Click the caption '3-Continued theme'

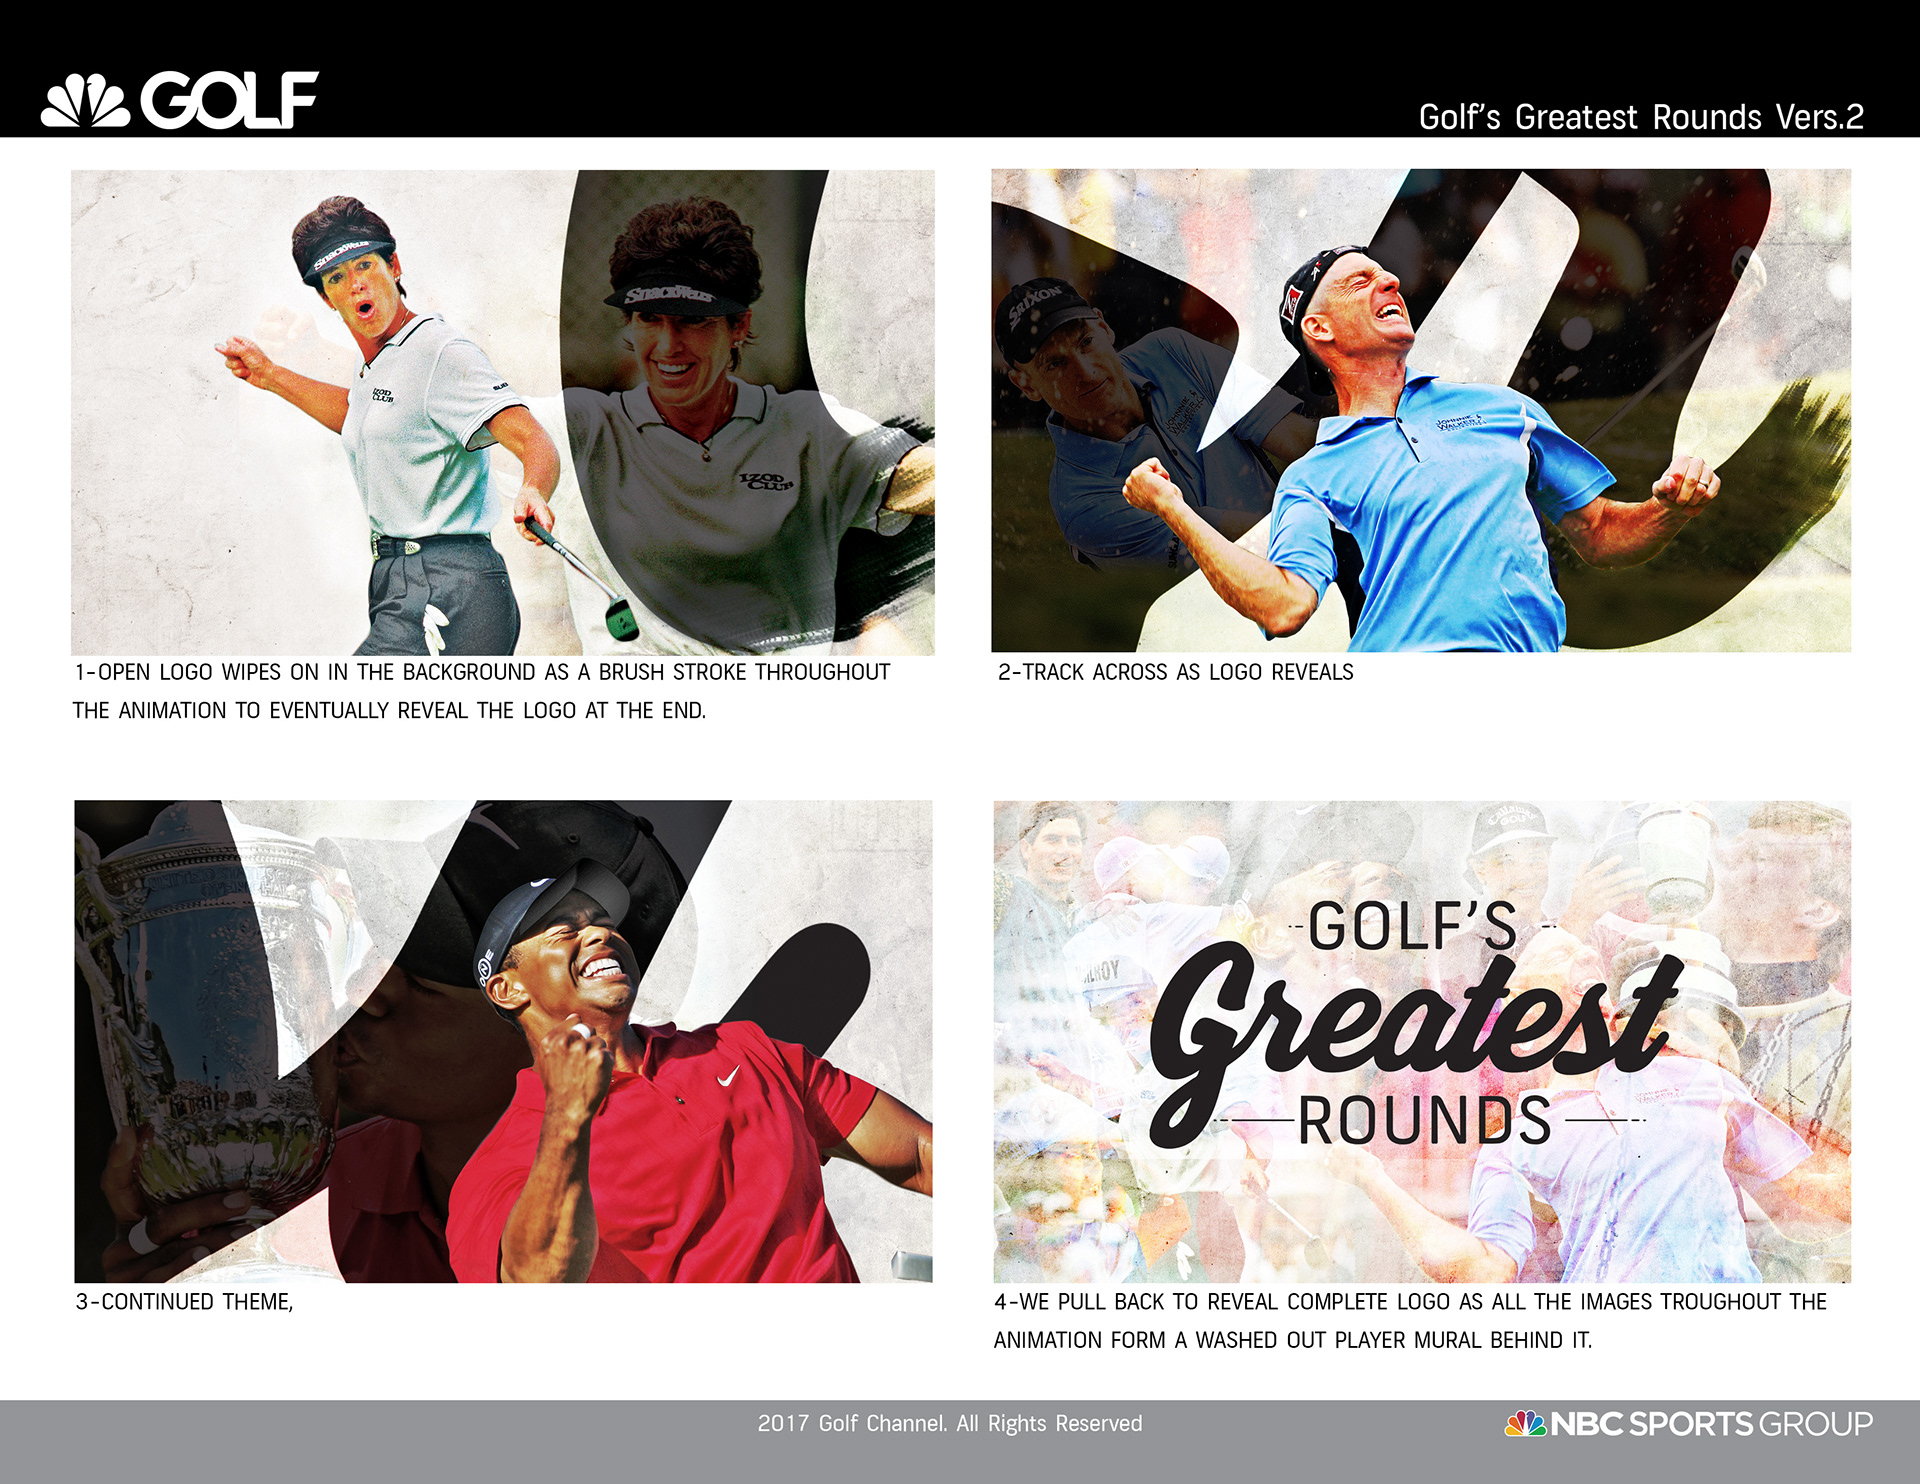pos(185,1302)
